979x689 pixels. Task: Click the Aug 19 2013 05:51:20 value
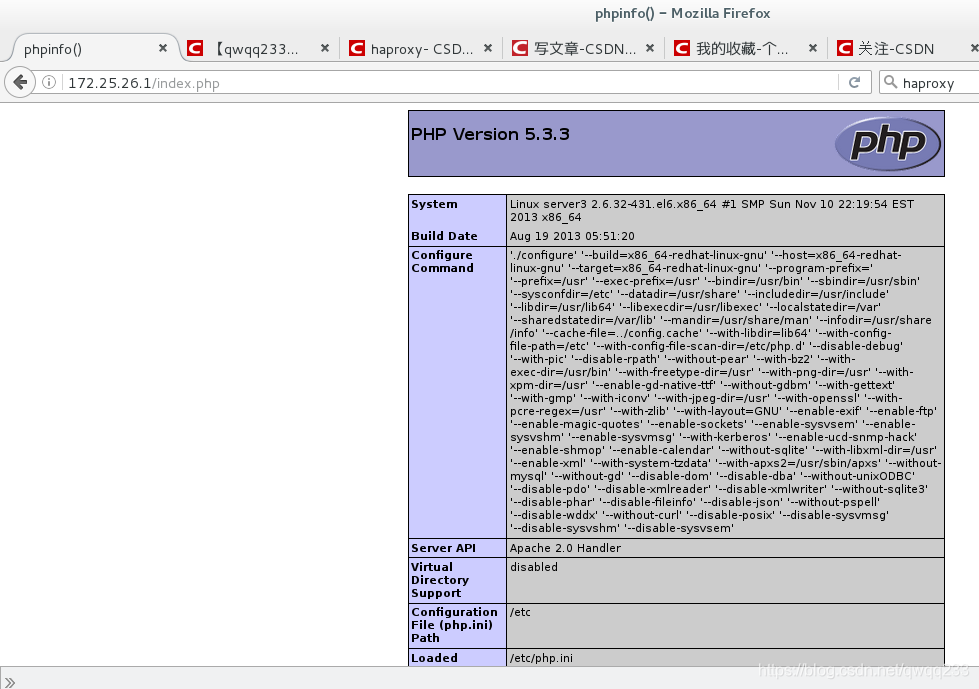(x=572, y=236)
